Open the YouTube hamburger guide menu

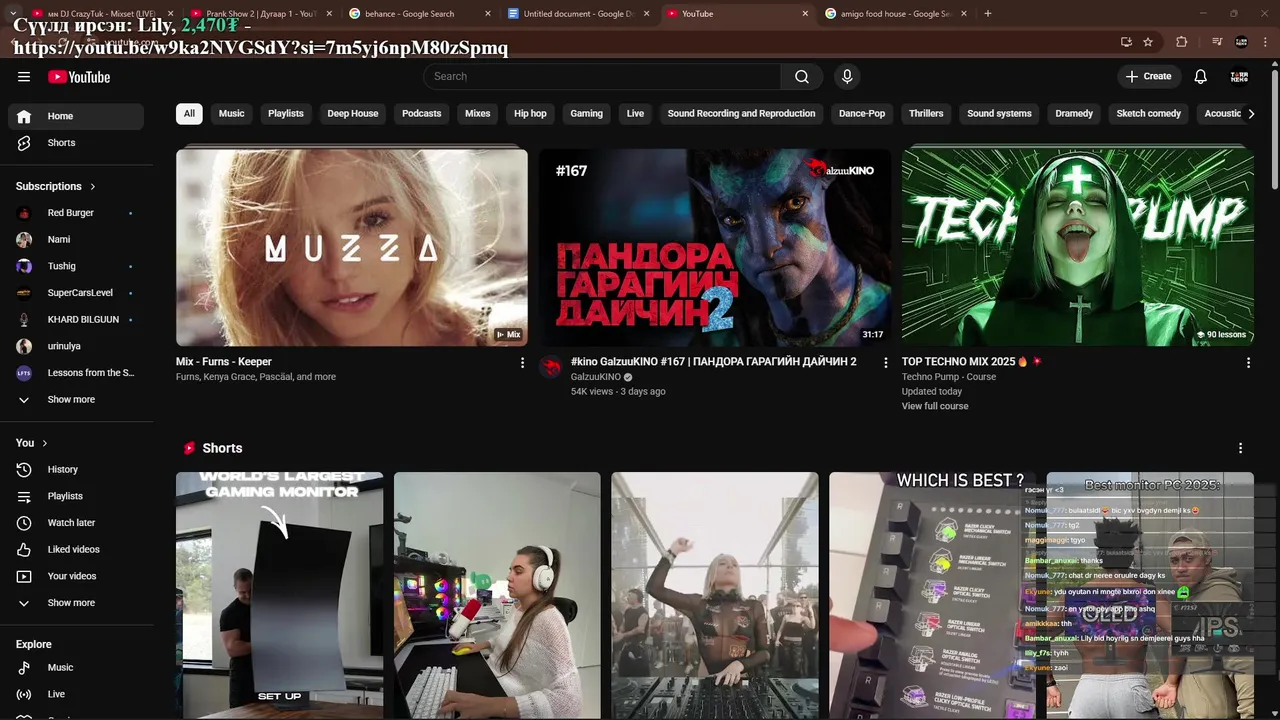click(x=24, y=77)
